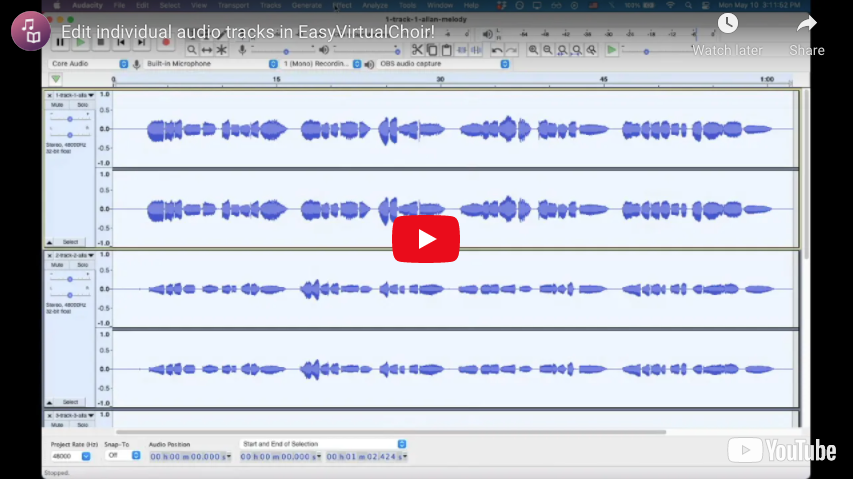Open the video title link
This screenshot has height=479, width=853.
(x=248, y=32)
